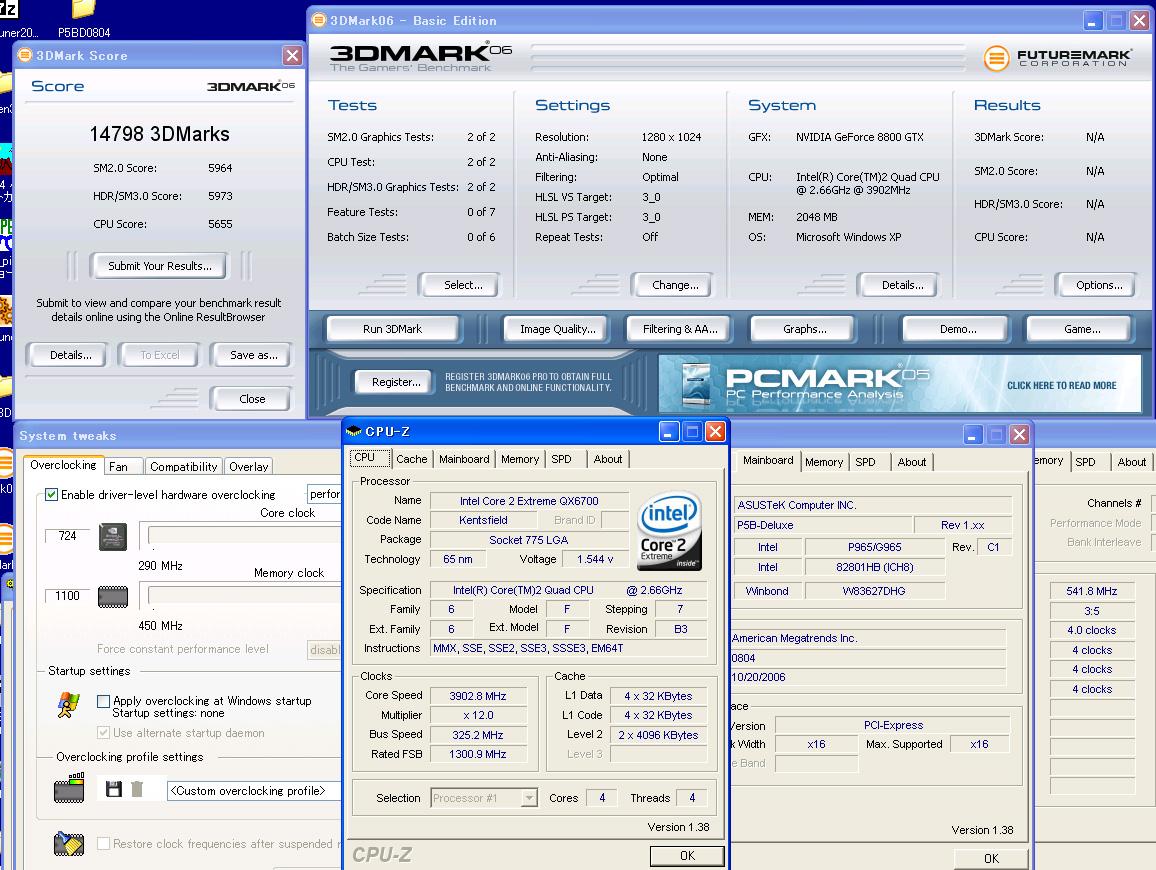This screenshot has width=1156, height=870.
Task: Click Close button in 3DMark Score window
Action: (x=251, y=398)
